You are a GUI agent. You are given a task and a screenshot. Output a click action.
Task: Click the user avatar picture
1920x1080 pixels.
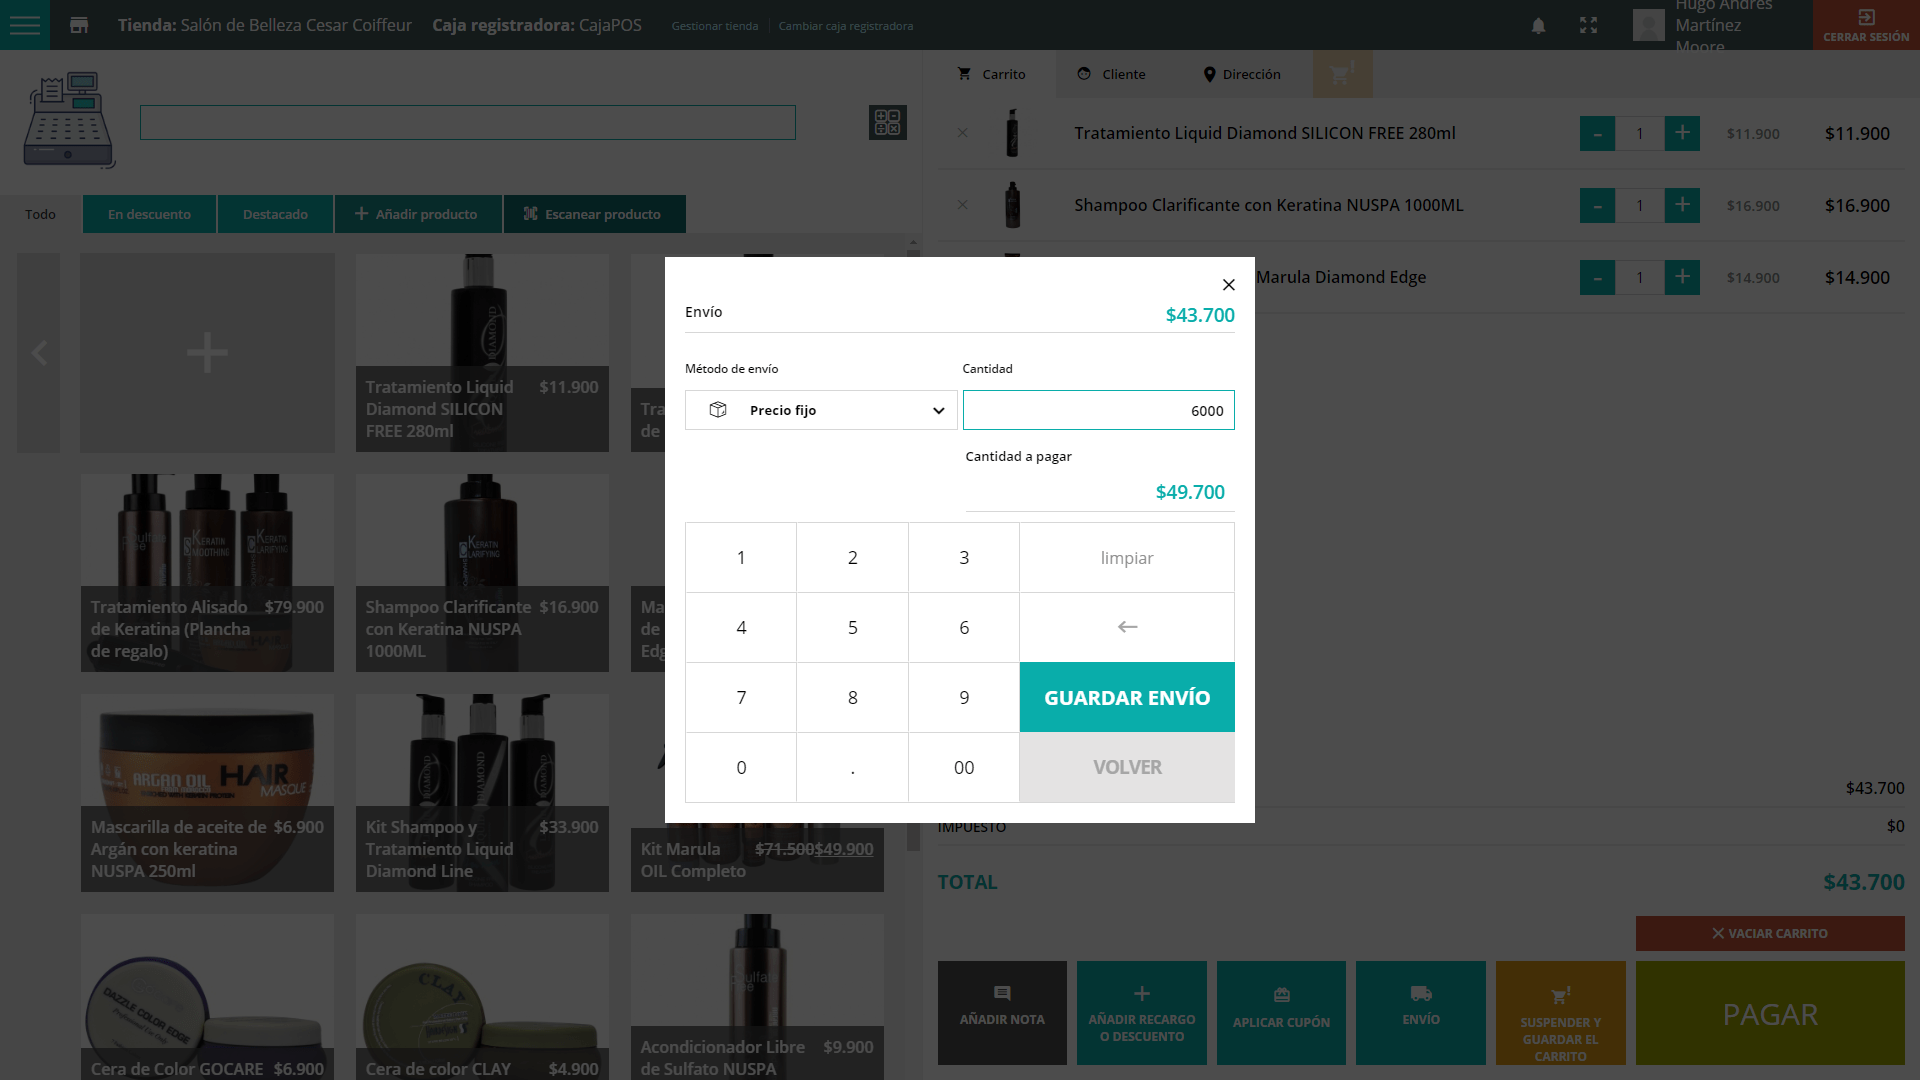(1649, 25)
